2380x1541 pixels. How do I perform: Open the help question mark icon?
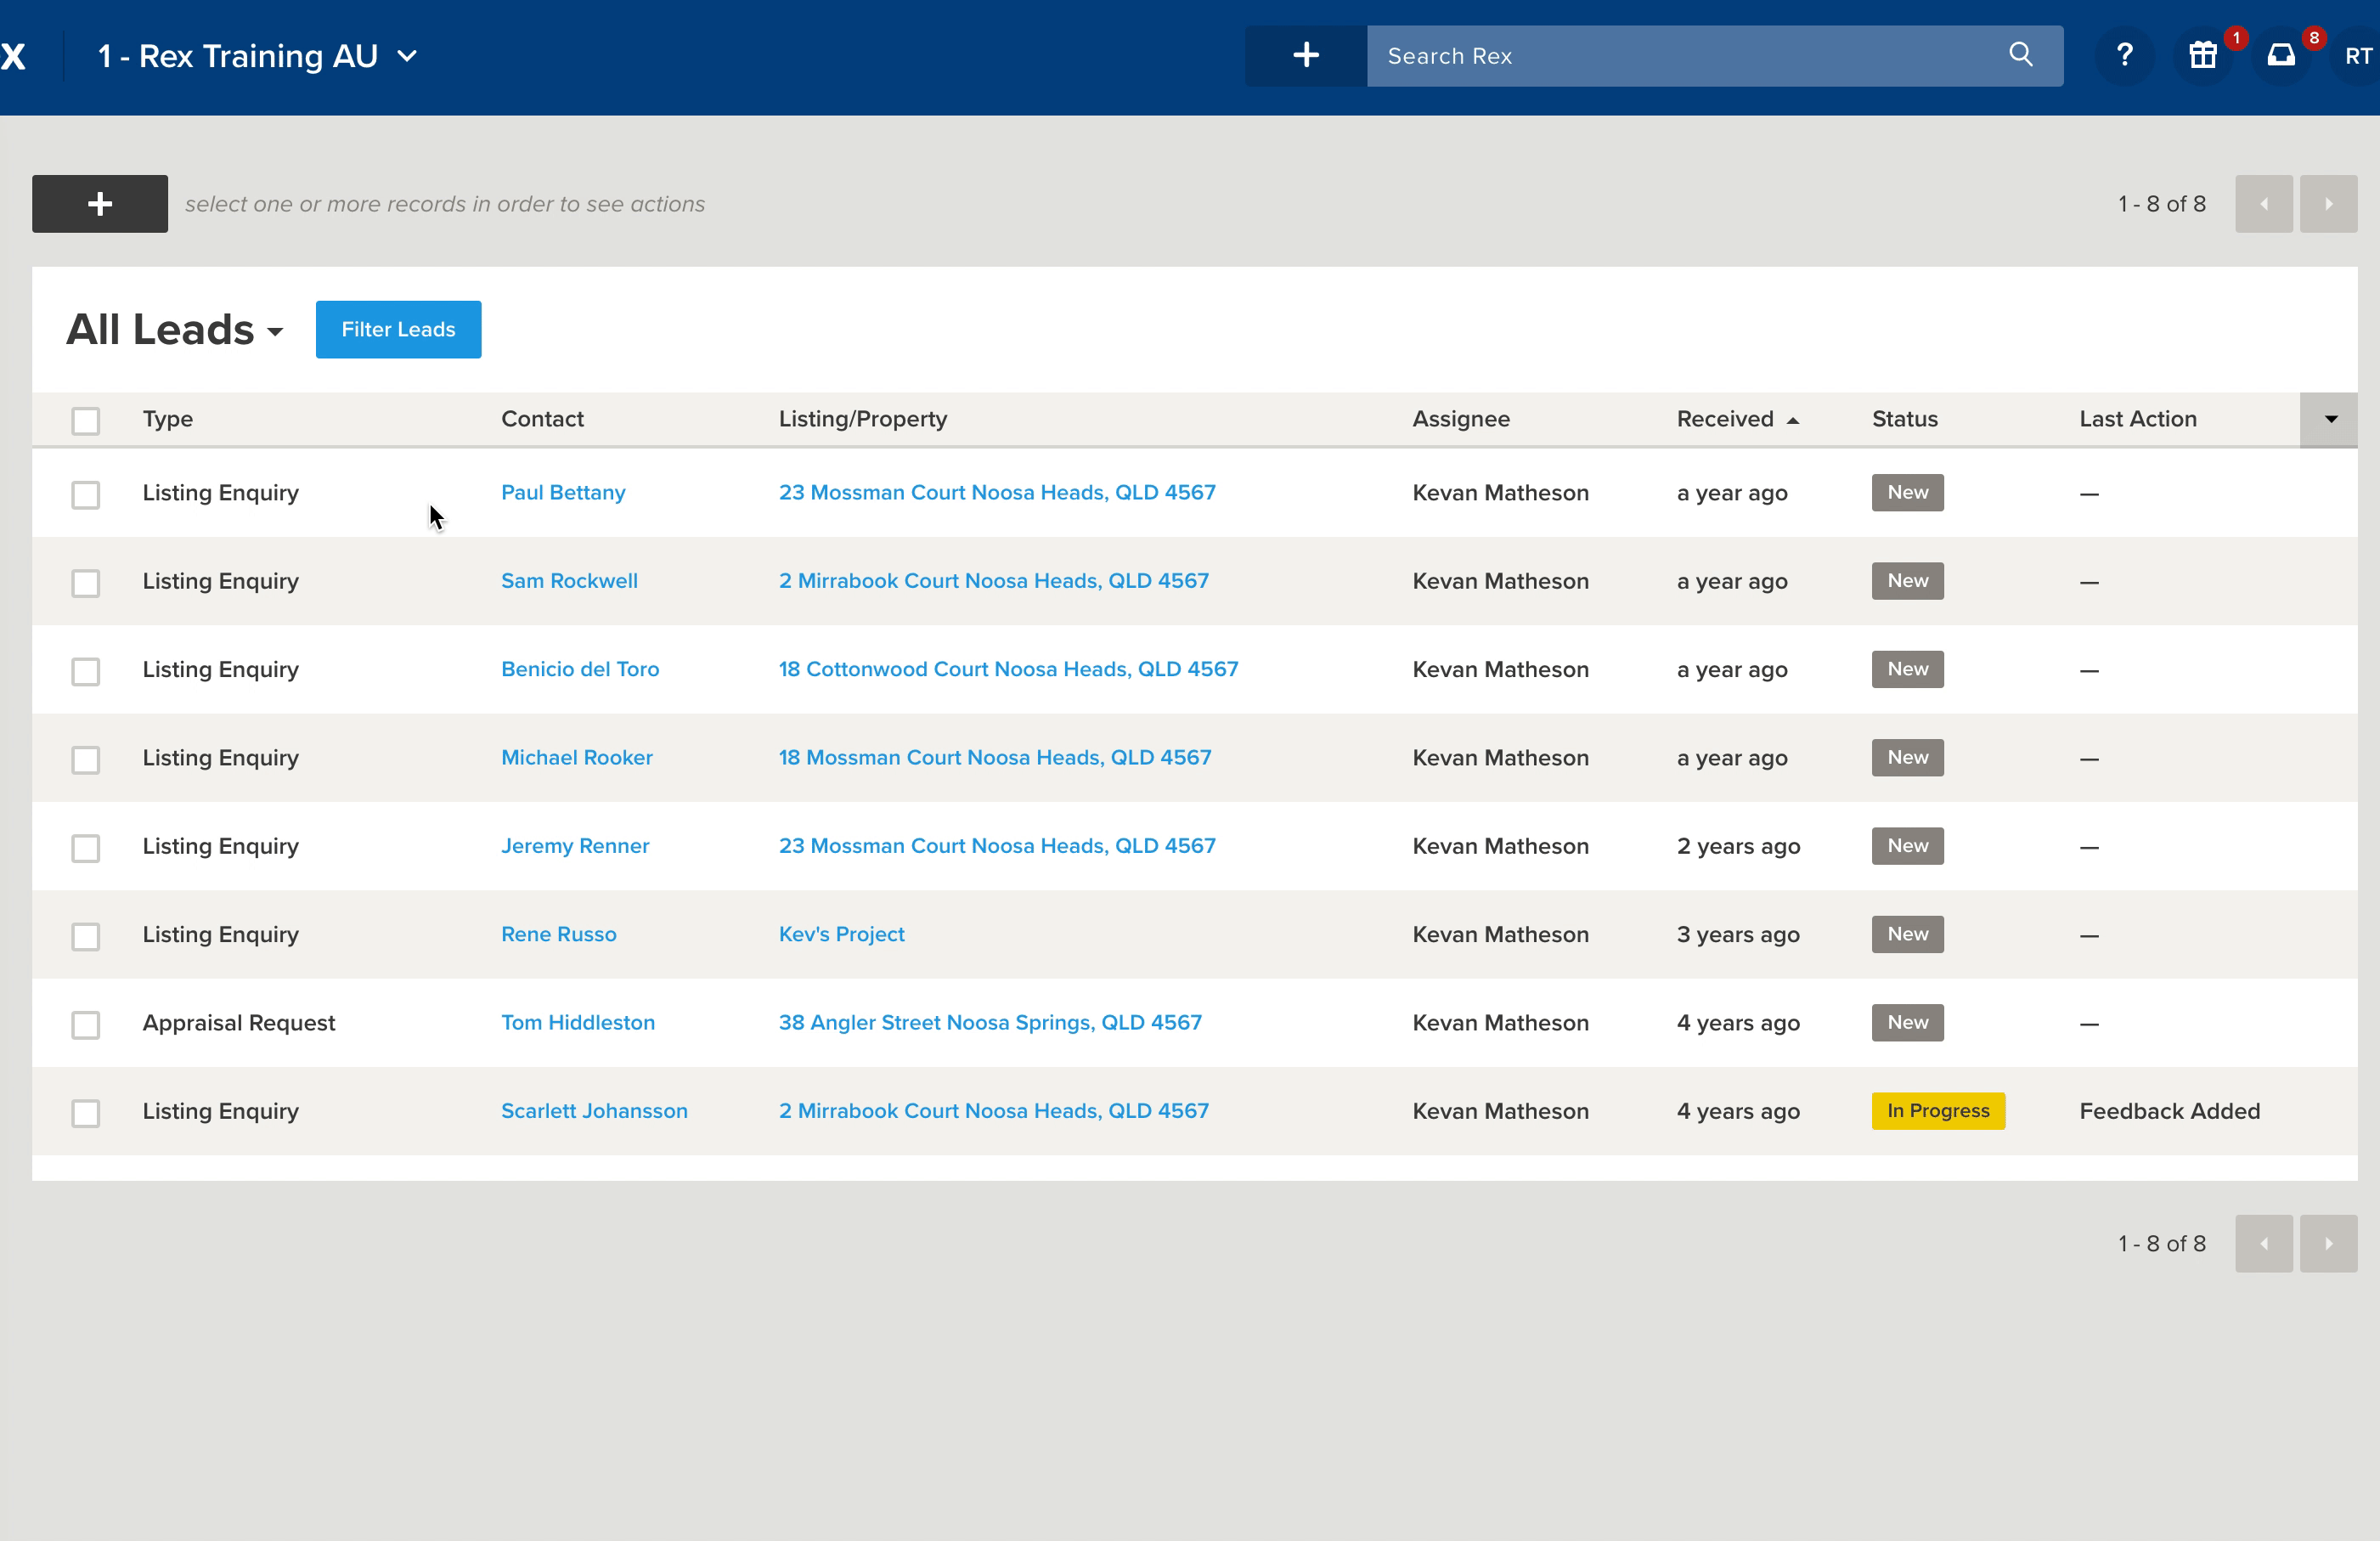[2124, 56]
